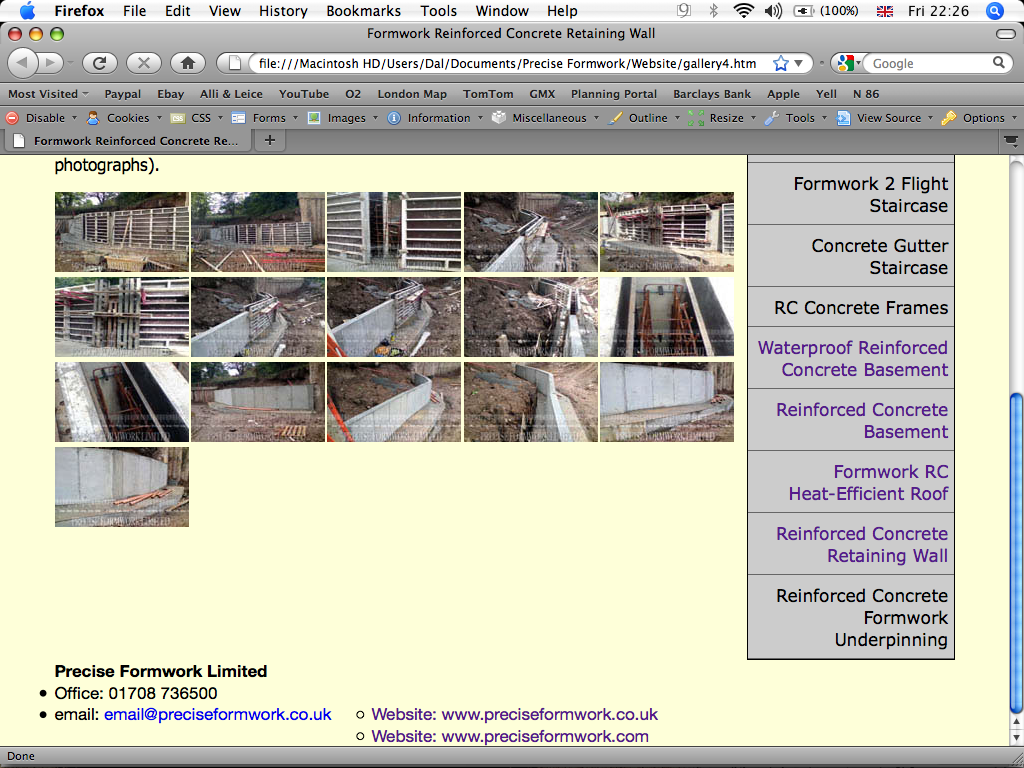Open the History menu
Image resolution: width=1024 pixels, height=768 pixels.
click(283, 11)
